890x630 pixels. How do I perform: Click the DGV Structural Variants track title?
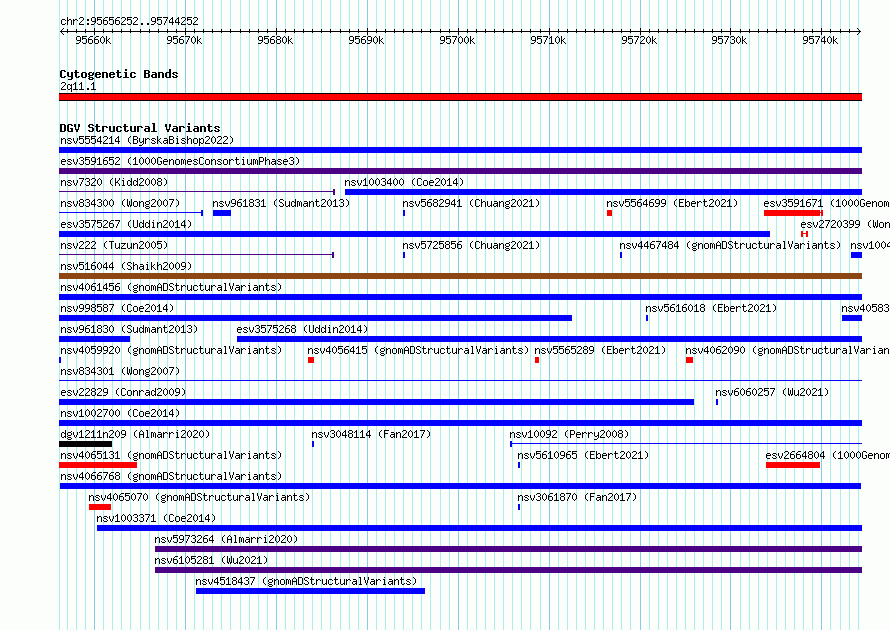click(140, 128)
